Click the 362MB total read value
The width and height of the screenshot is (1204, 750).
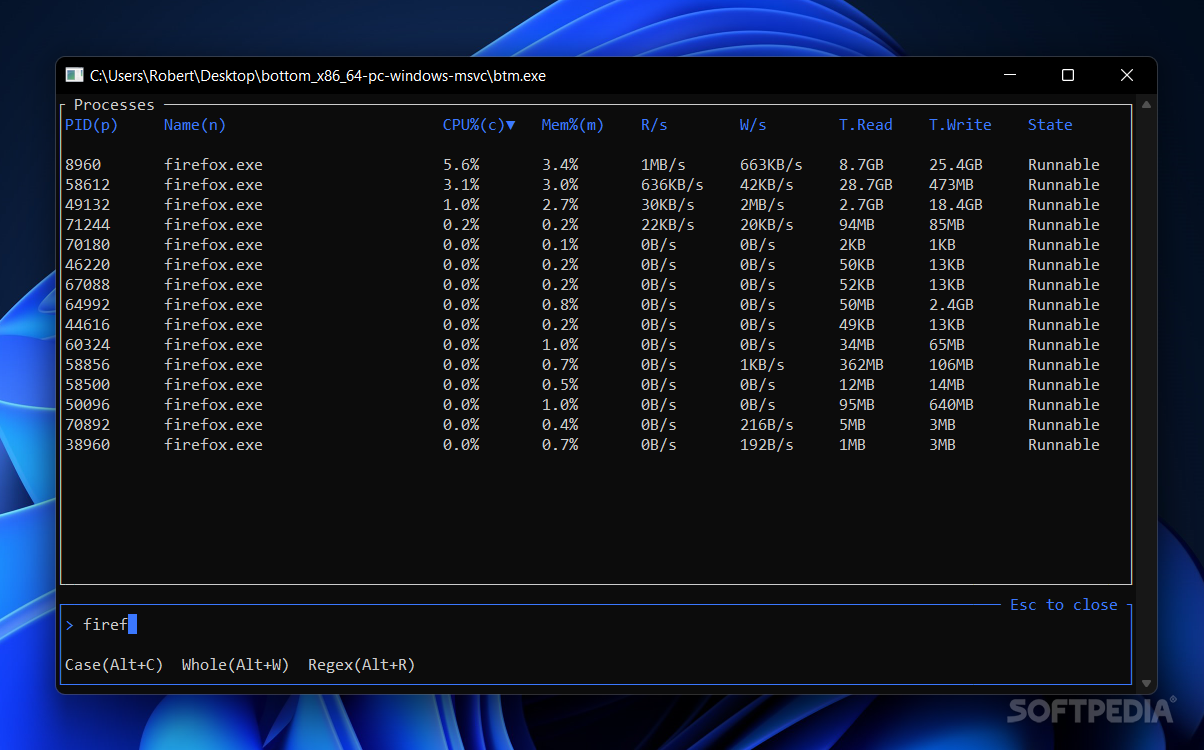click(x=861, y=365)
